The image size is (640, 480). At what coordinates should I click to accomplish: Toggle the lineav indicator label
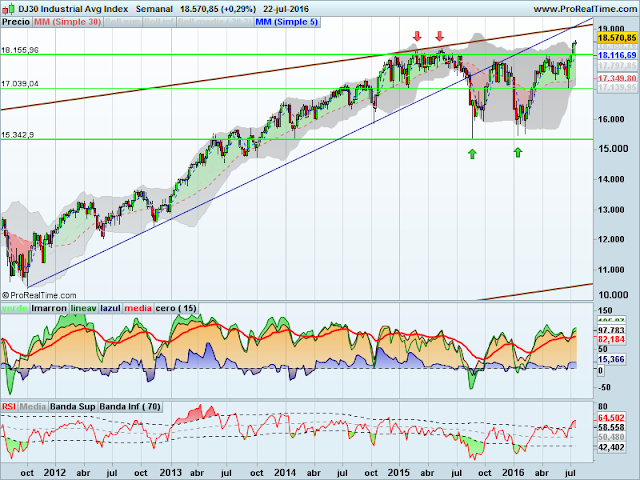coord(84,308)
